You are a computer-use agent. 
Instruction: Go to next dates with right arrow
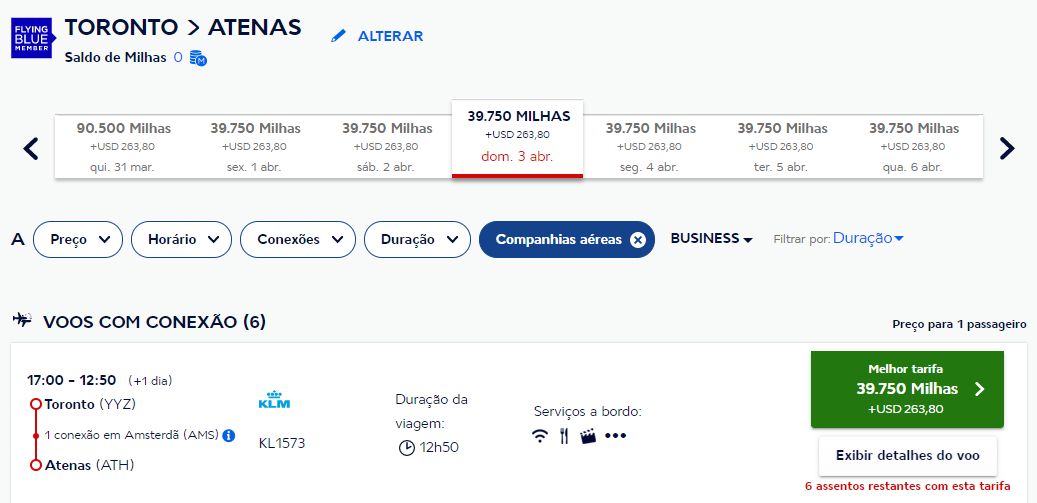[1007, 148]
